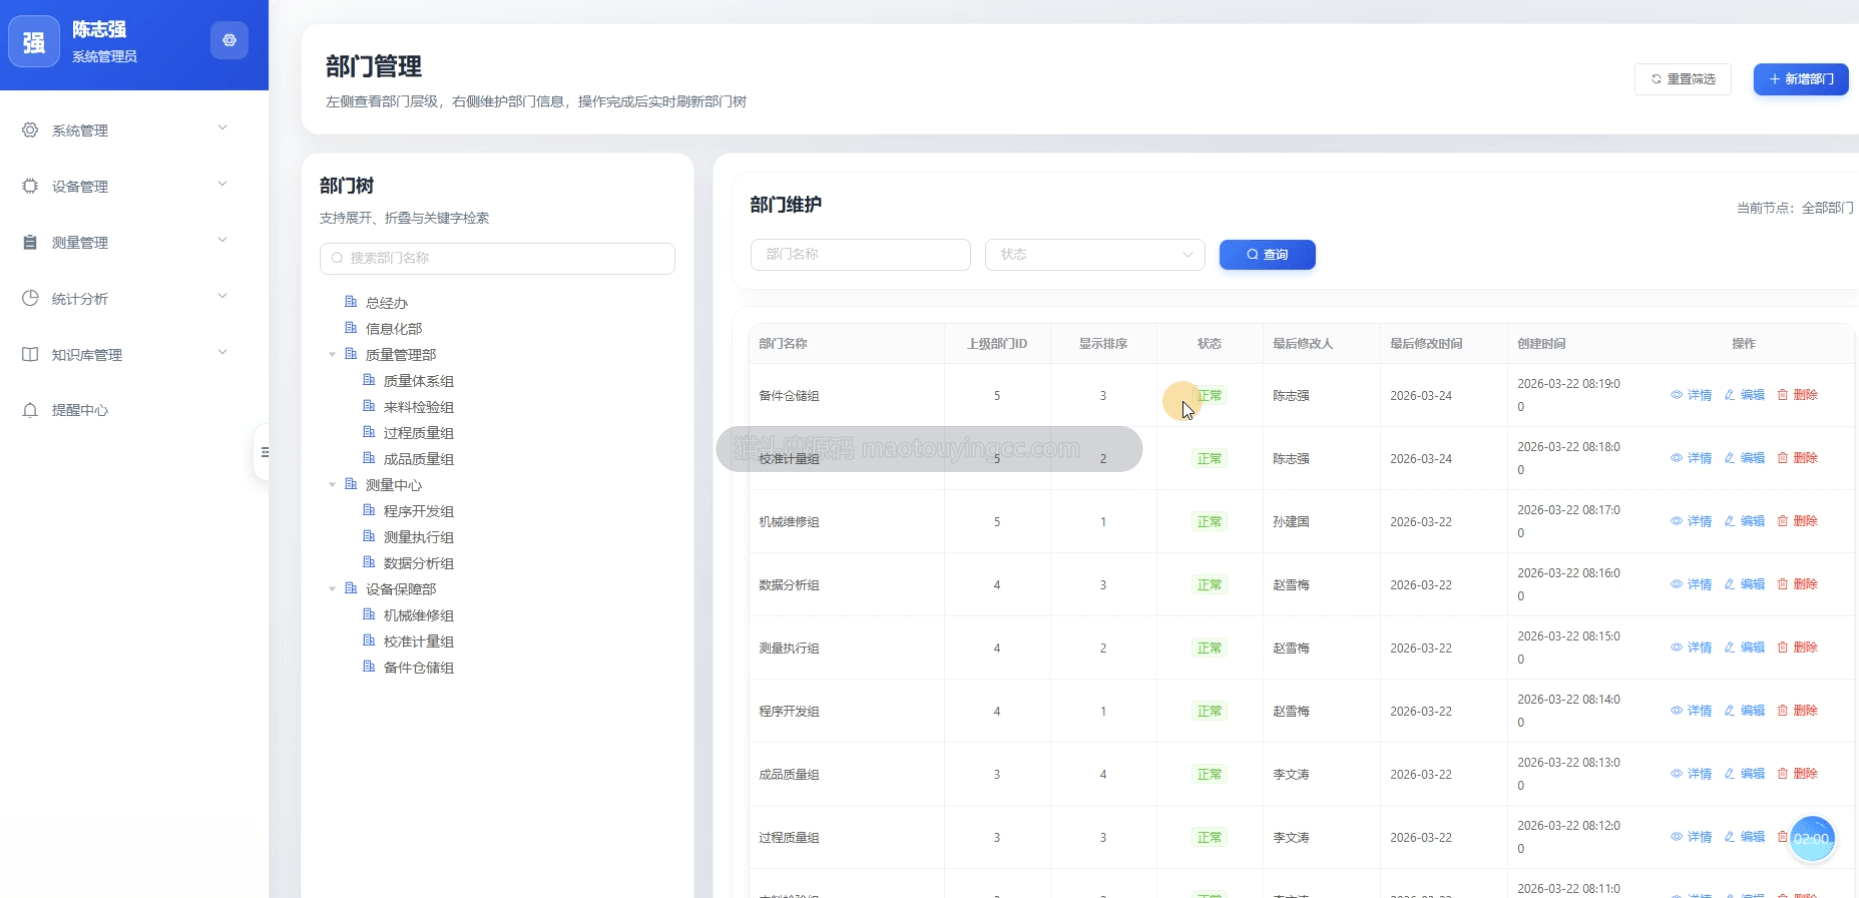
Task: Click the trash icon in 数据分析组 row
Action: tap(1782, 584)
